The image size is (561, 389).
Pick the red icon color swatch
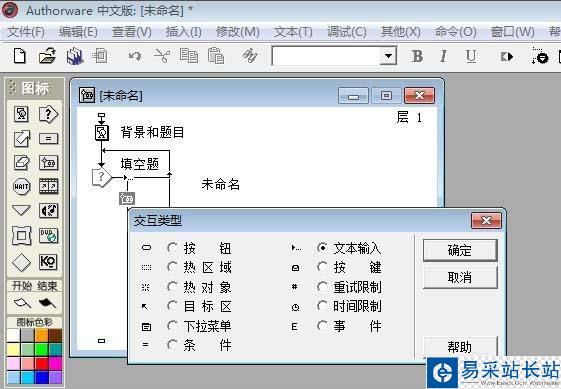point(42,364)
